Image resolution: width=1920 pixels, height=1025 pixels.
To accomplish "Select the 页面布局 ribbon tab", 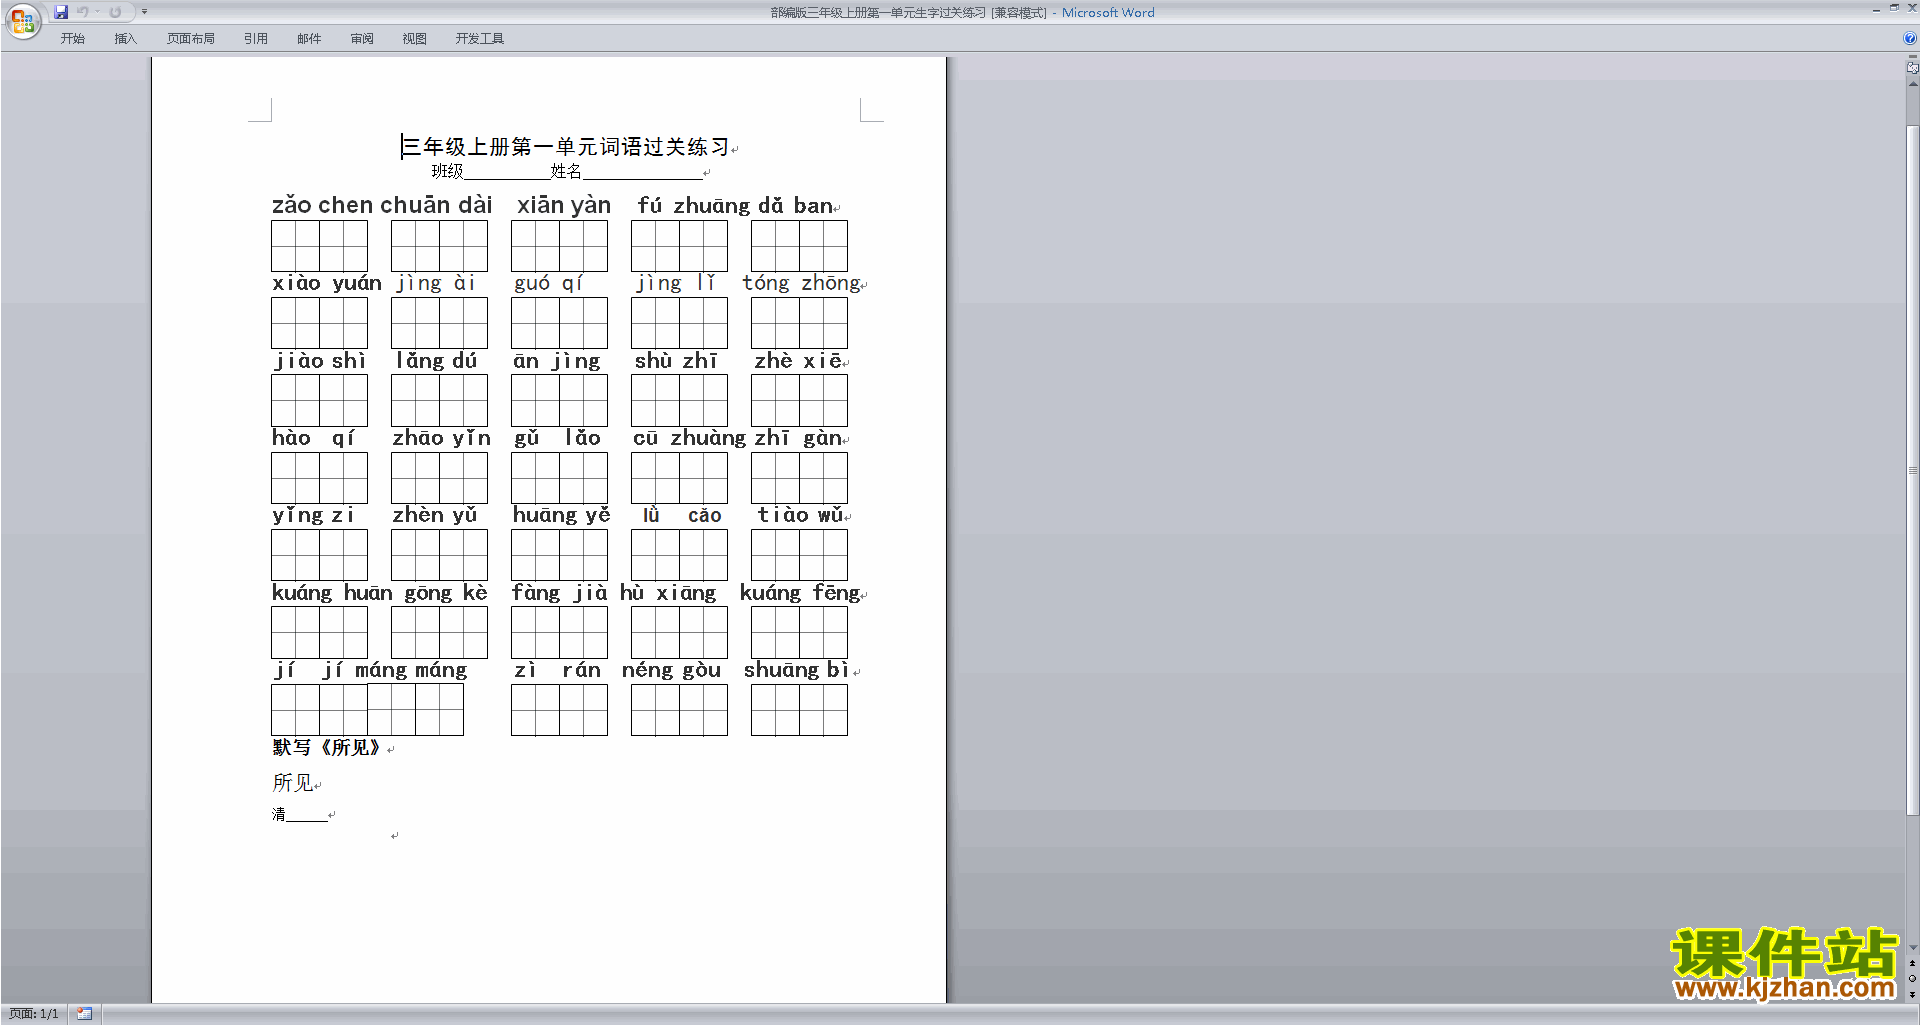I will (191, 39).
